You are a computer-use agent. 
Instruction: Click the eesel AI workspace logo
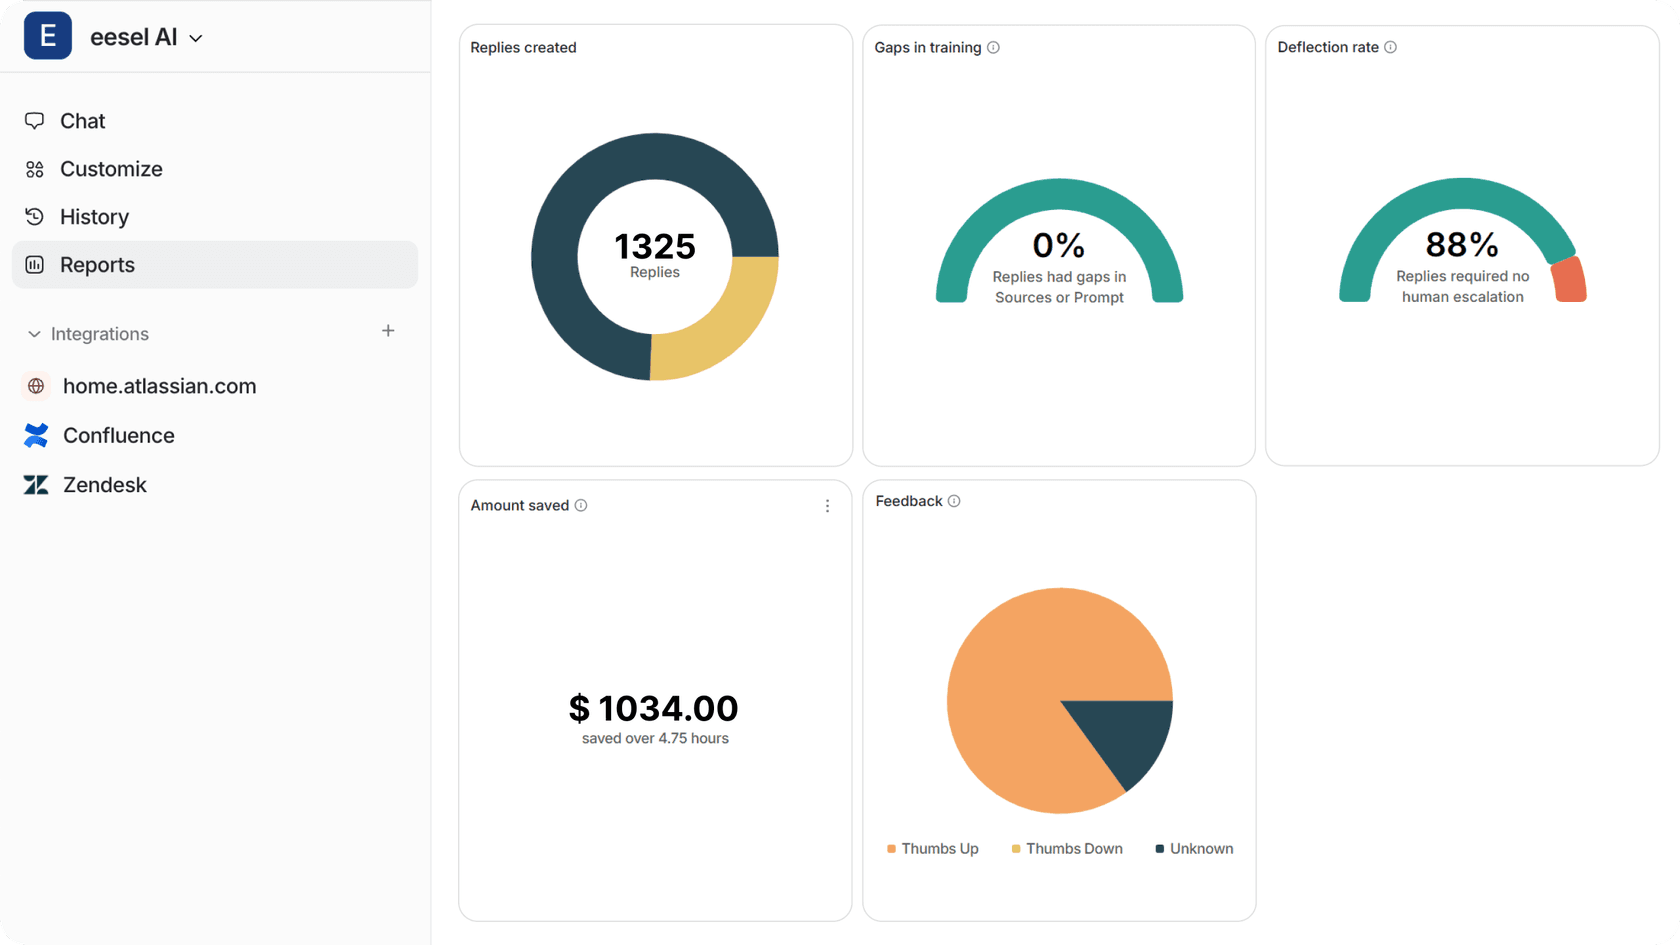click(x=47, y=37)
